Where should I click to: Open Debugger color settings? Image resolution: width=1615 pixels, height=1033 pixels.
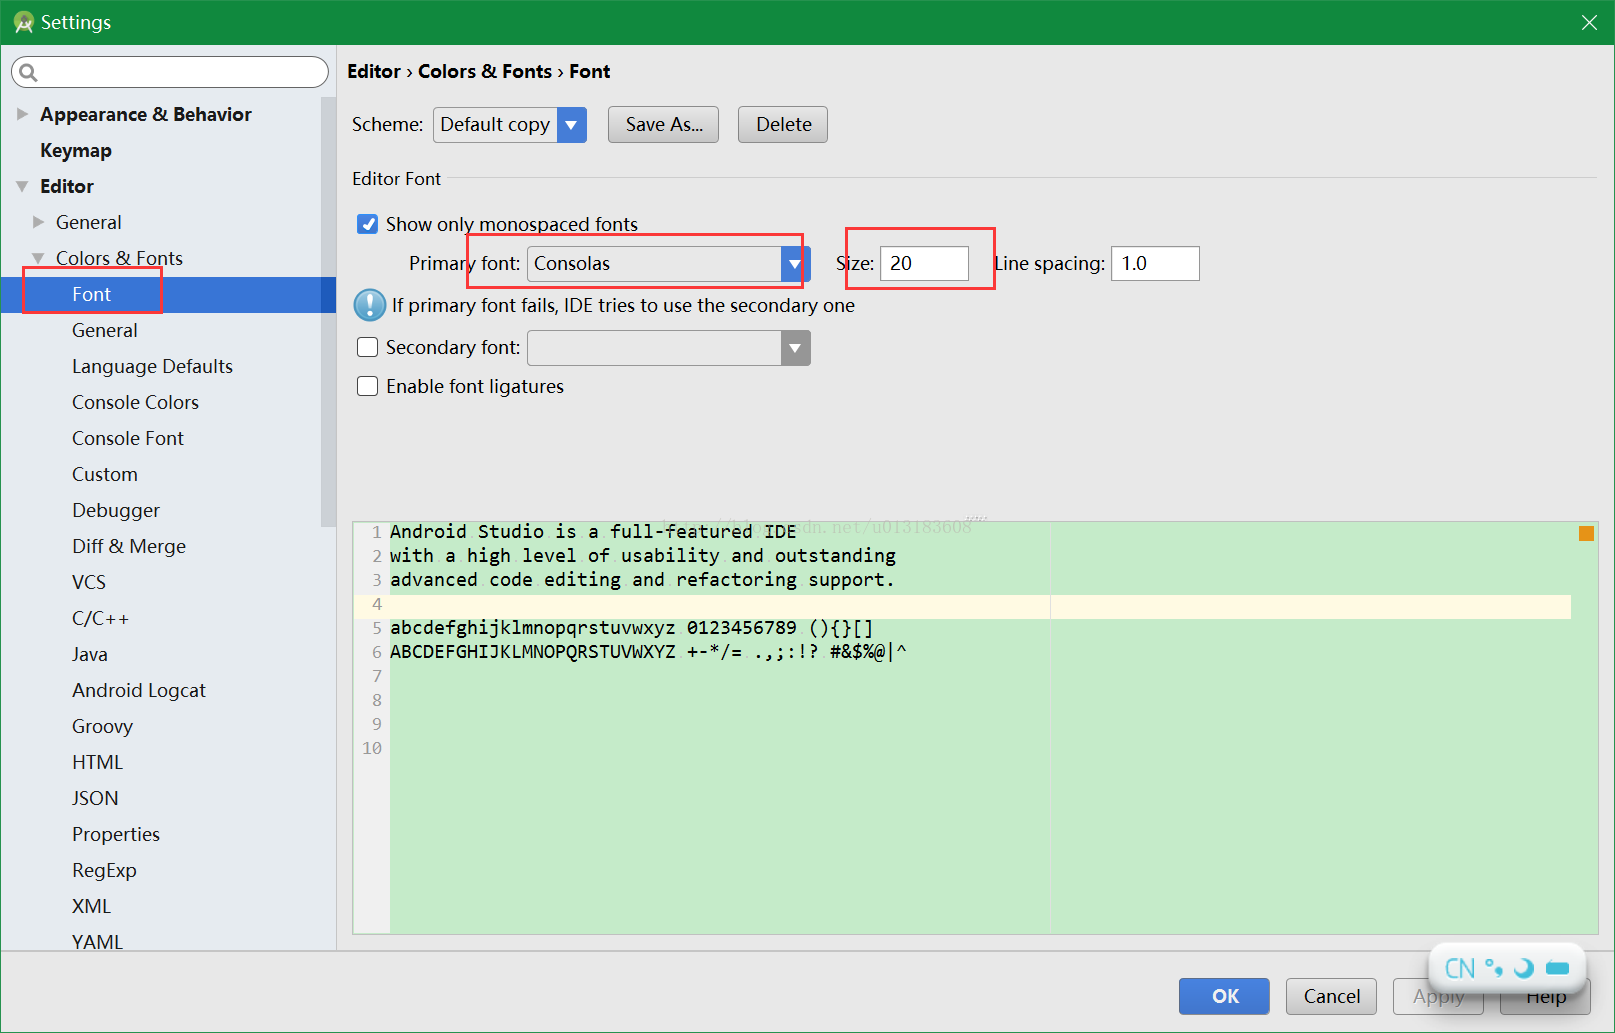(x=116, y=510)
